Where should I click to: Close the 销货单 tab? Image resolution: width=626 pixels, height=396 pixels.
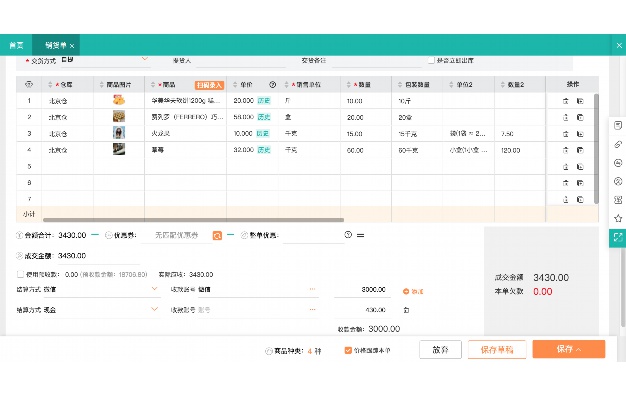click(72, 46)
